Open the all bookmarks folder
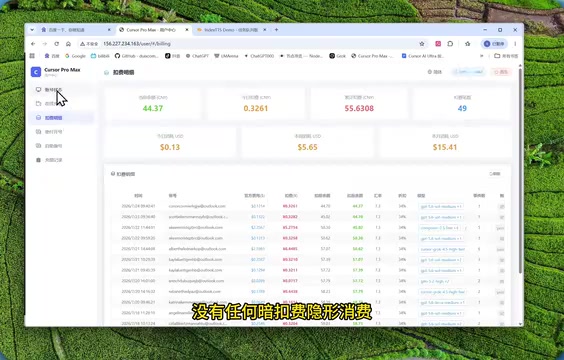 (x=506, y=56)
